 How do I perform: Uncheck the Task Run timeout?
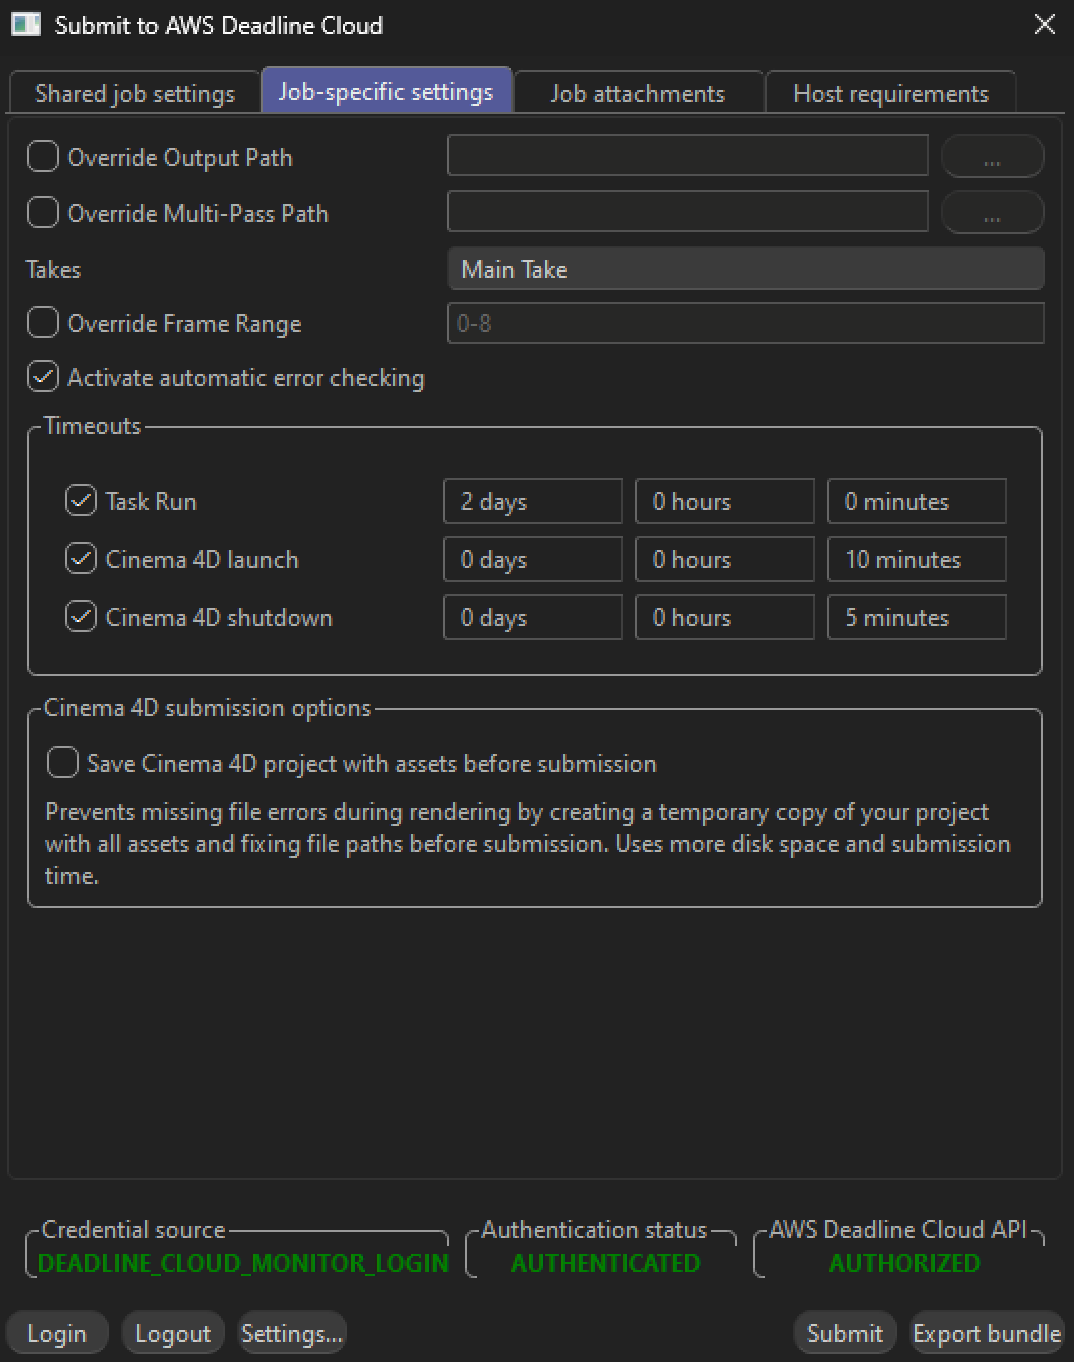click(82, 500)
